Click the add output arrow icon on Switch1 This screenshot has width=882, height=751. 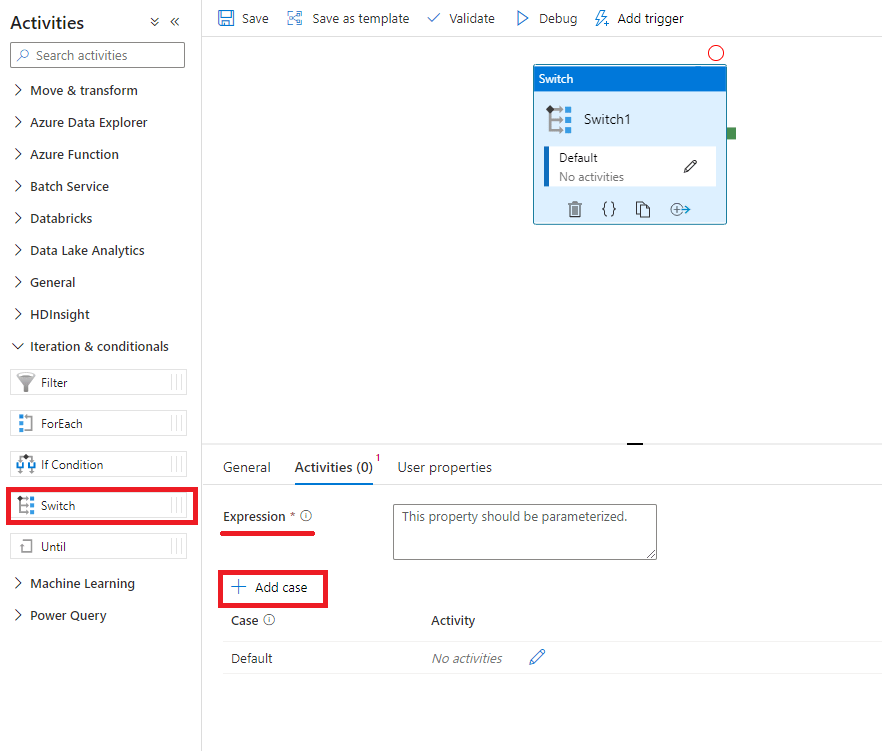tap(680, 209)
